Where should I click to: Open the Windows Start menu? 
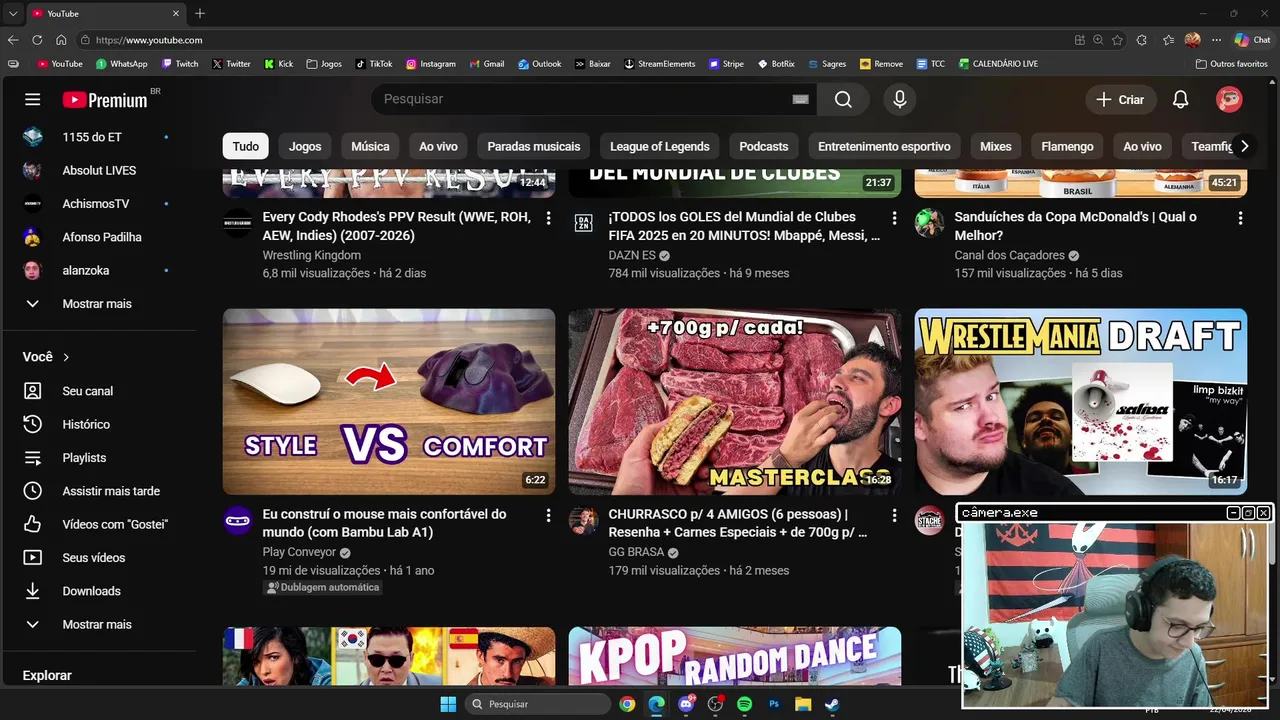448,704
